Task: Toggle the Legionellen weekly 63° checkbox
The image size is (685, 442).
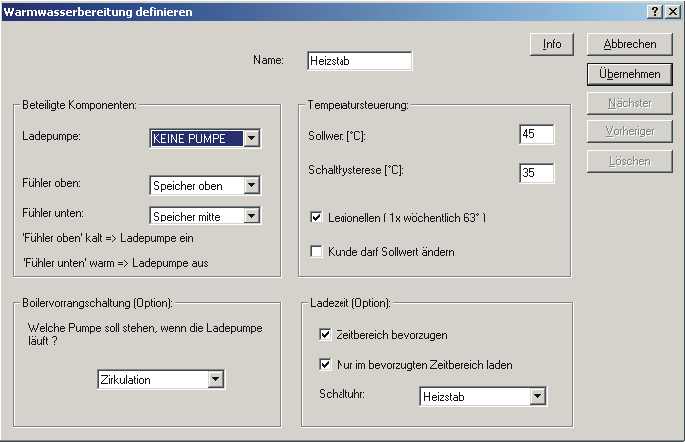Action: click(x=317, y=217)
